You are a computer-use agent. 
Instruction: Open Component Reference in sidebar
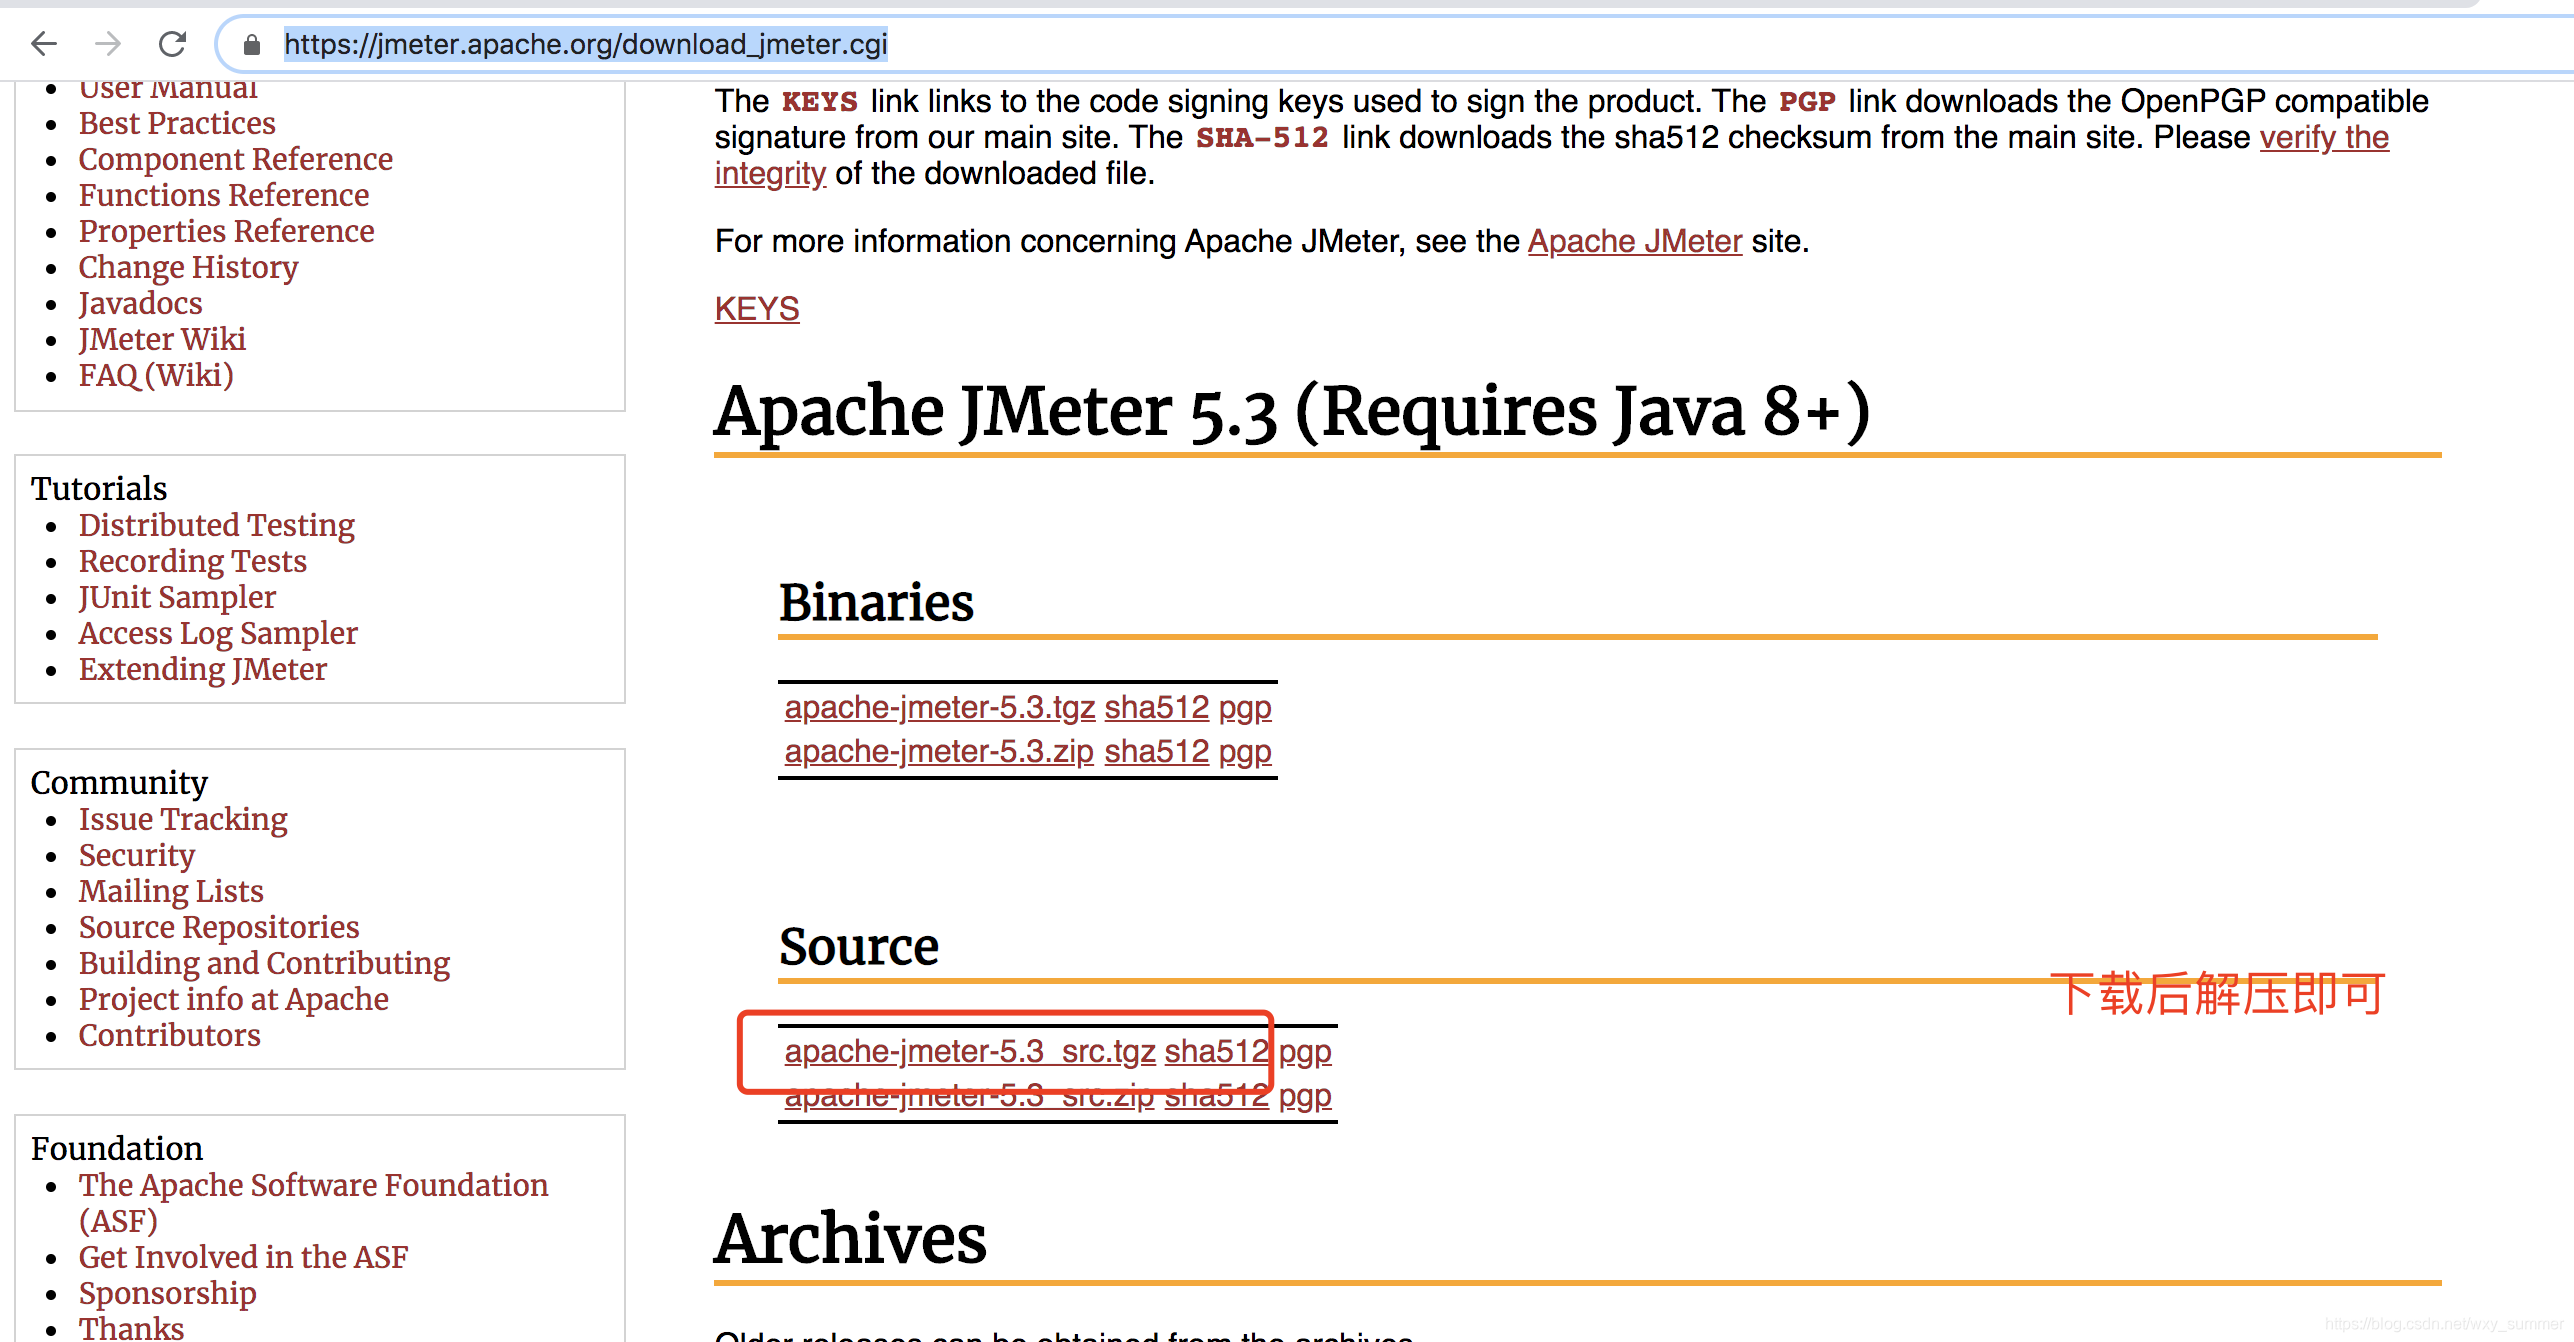coord(235,159)
